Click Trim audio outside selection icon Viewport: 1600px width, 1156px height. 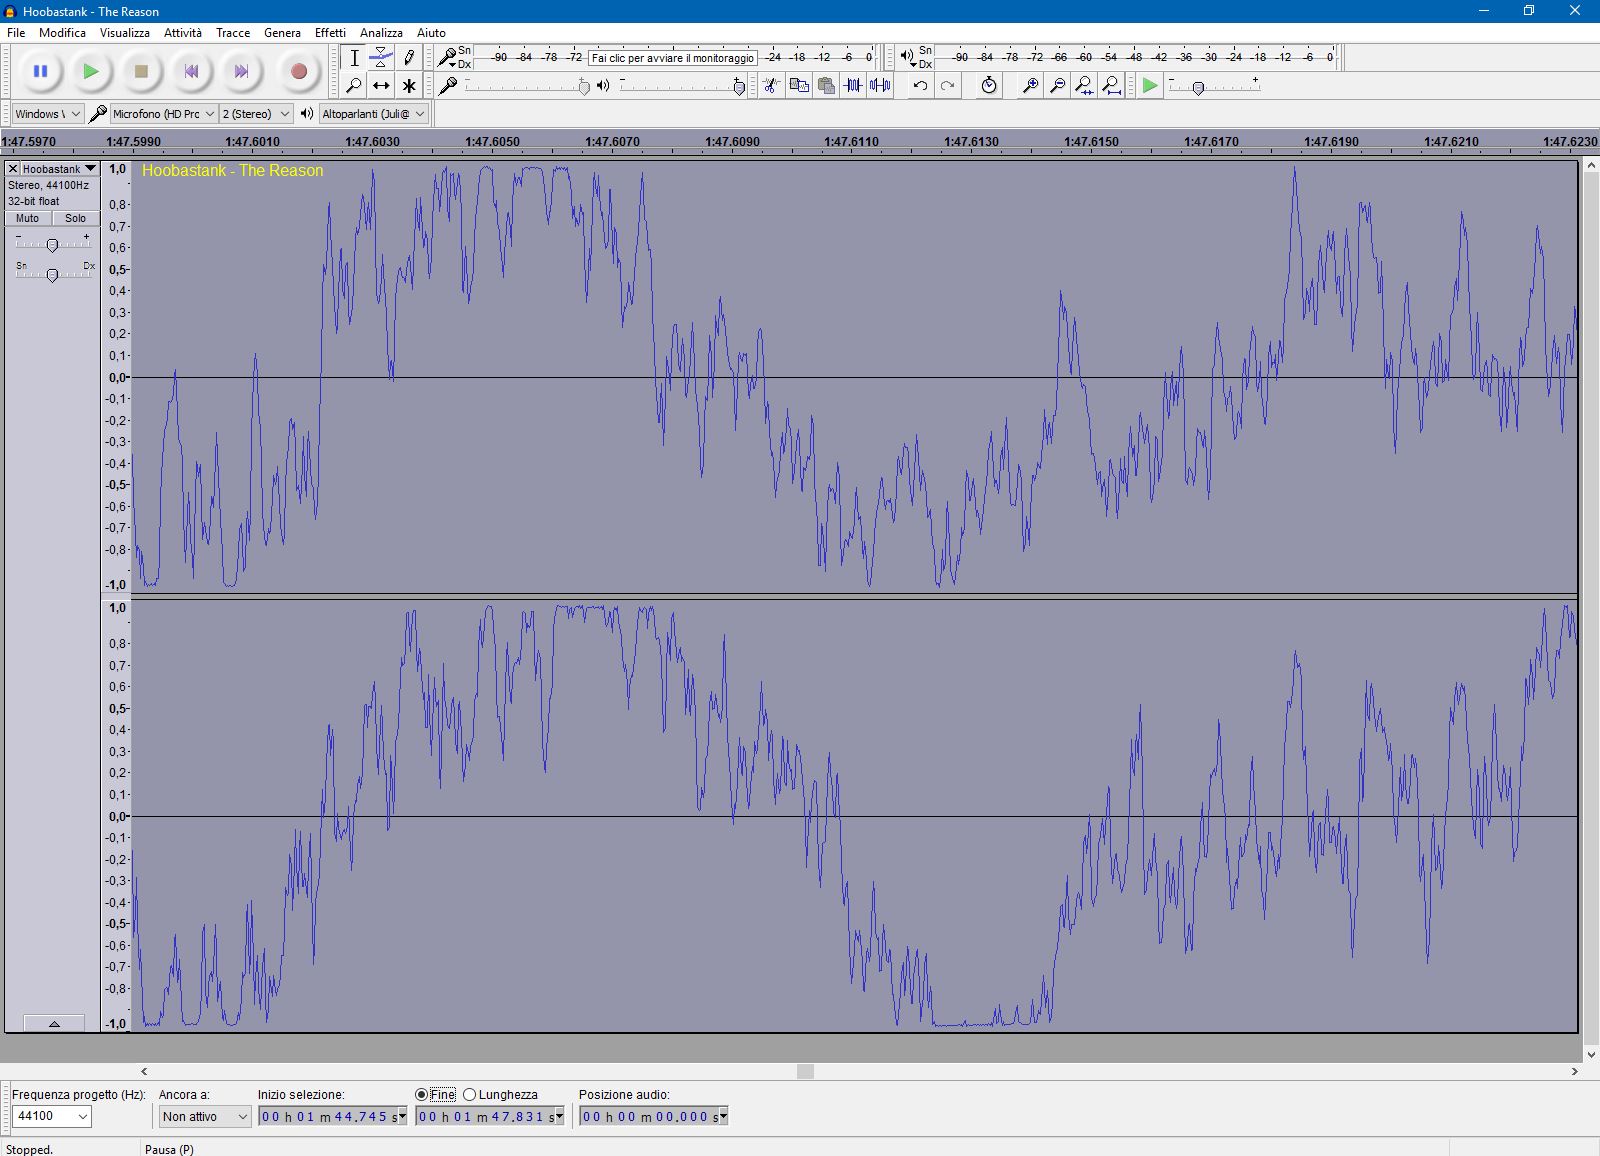click(x=853, y=86)
